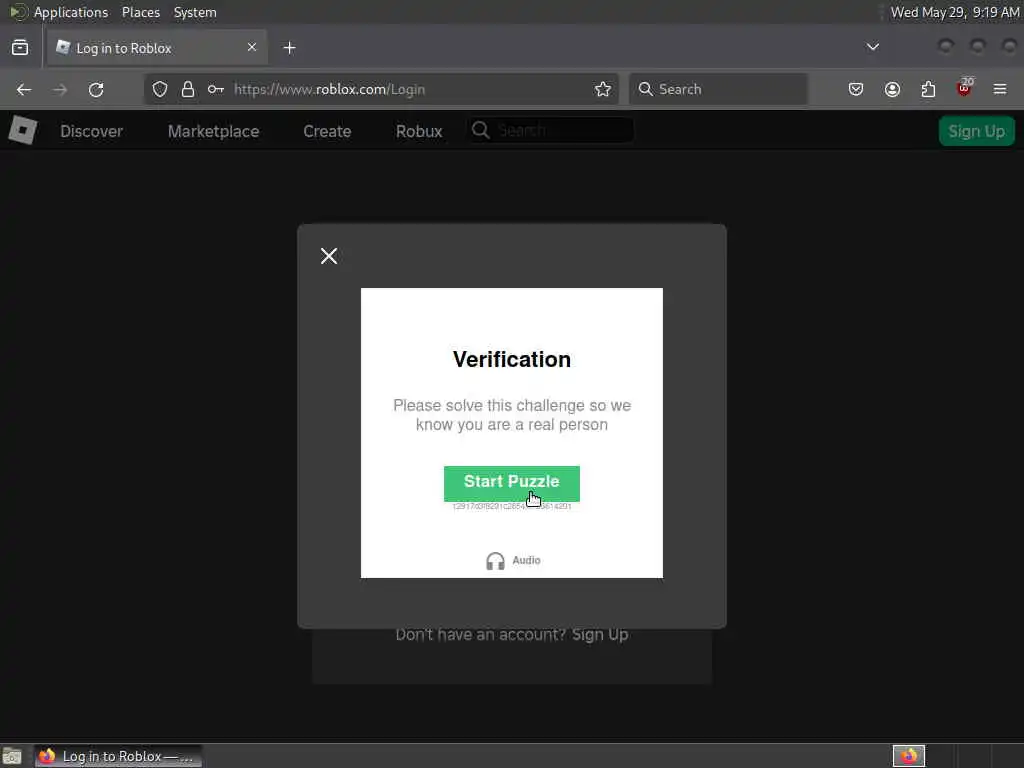This screenshot has width=1024, height=768.
Task: Click the Verification heading text
Action: pos(511,359)
